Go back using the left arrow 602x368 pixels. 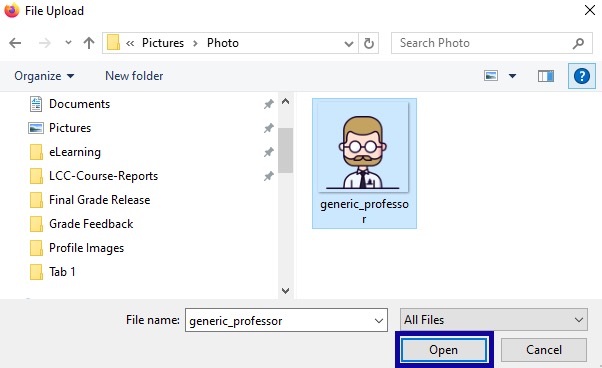pos(15,43)
